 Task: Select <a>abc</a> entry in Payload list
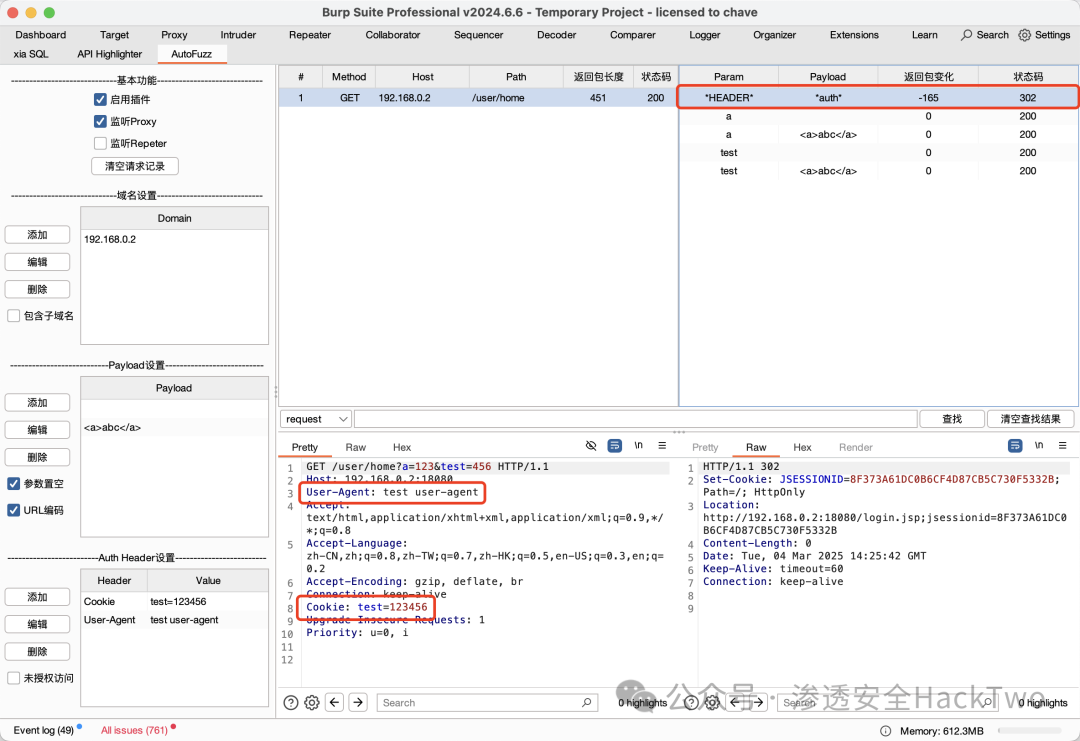174,427
